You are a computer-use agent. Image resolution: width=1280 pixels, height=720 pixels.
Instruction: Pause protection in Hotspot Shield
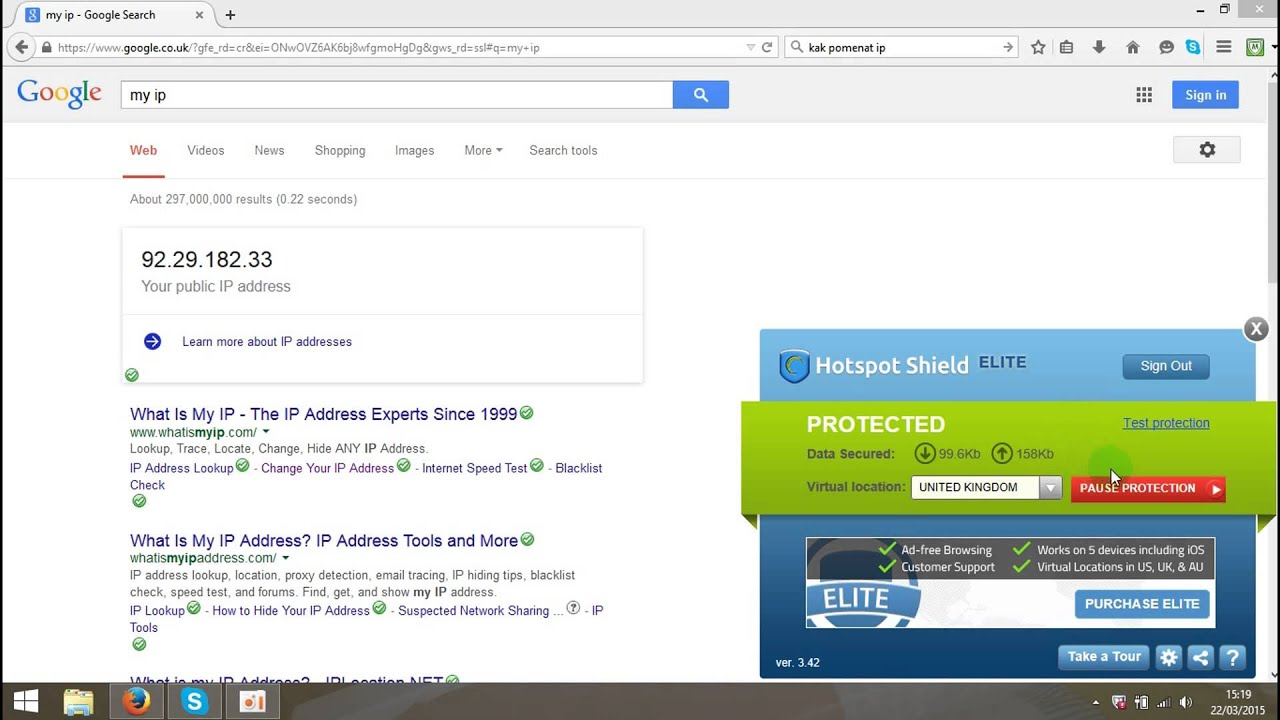(x=1148, y=488)
